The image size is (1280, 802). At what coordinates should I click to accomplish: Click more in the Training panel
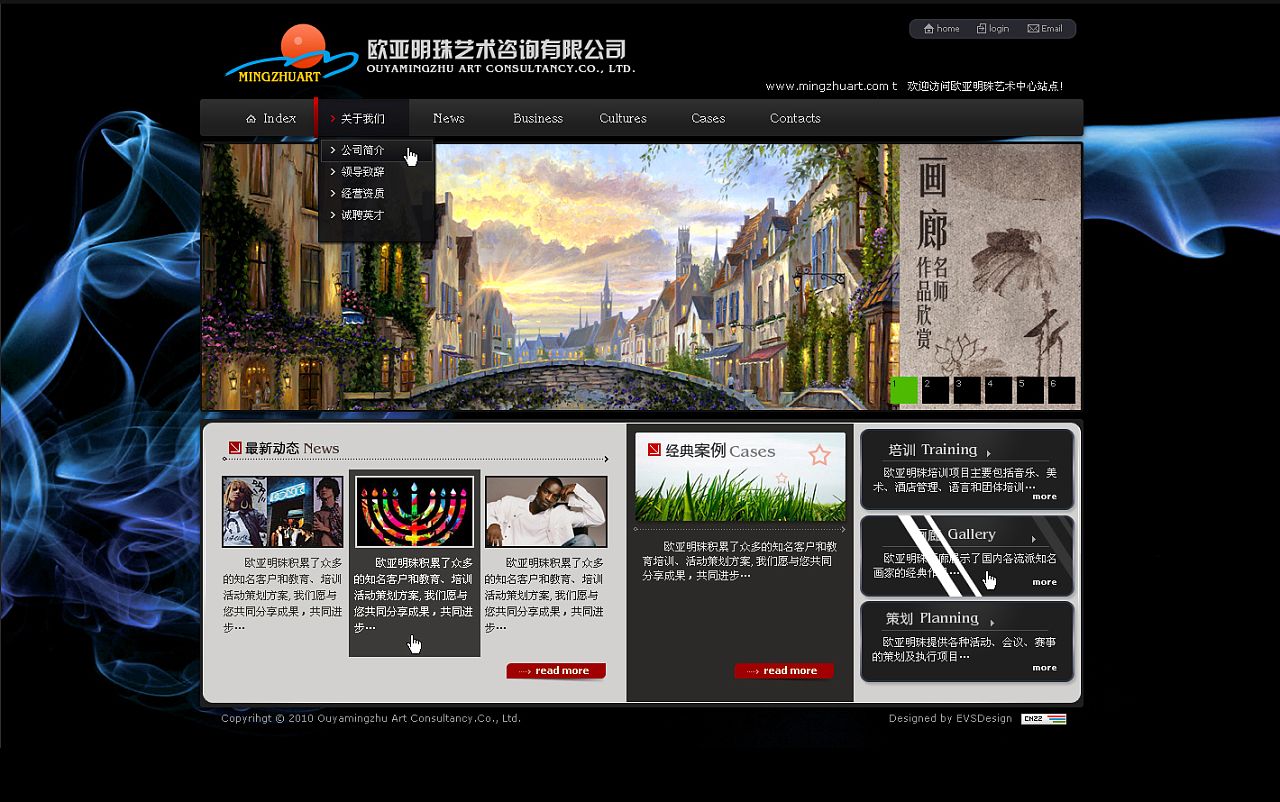pyautogui.click(x=1044, y=496)
